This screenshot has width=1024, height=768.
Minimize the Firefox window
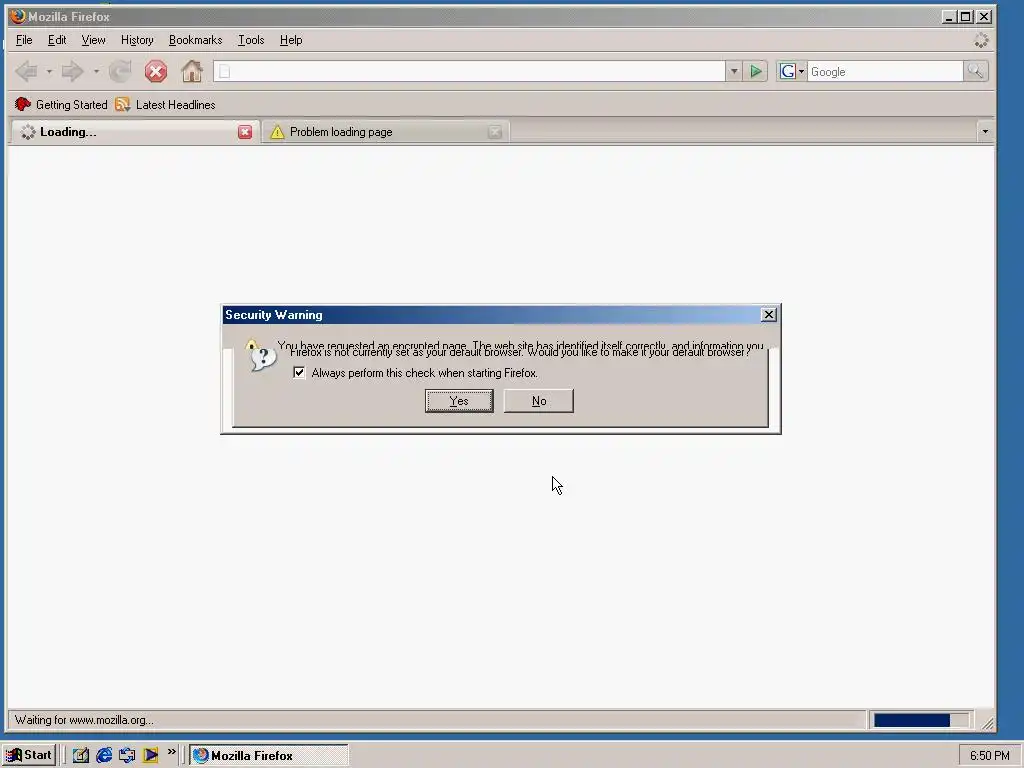[x=949, y=16]
